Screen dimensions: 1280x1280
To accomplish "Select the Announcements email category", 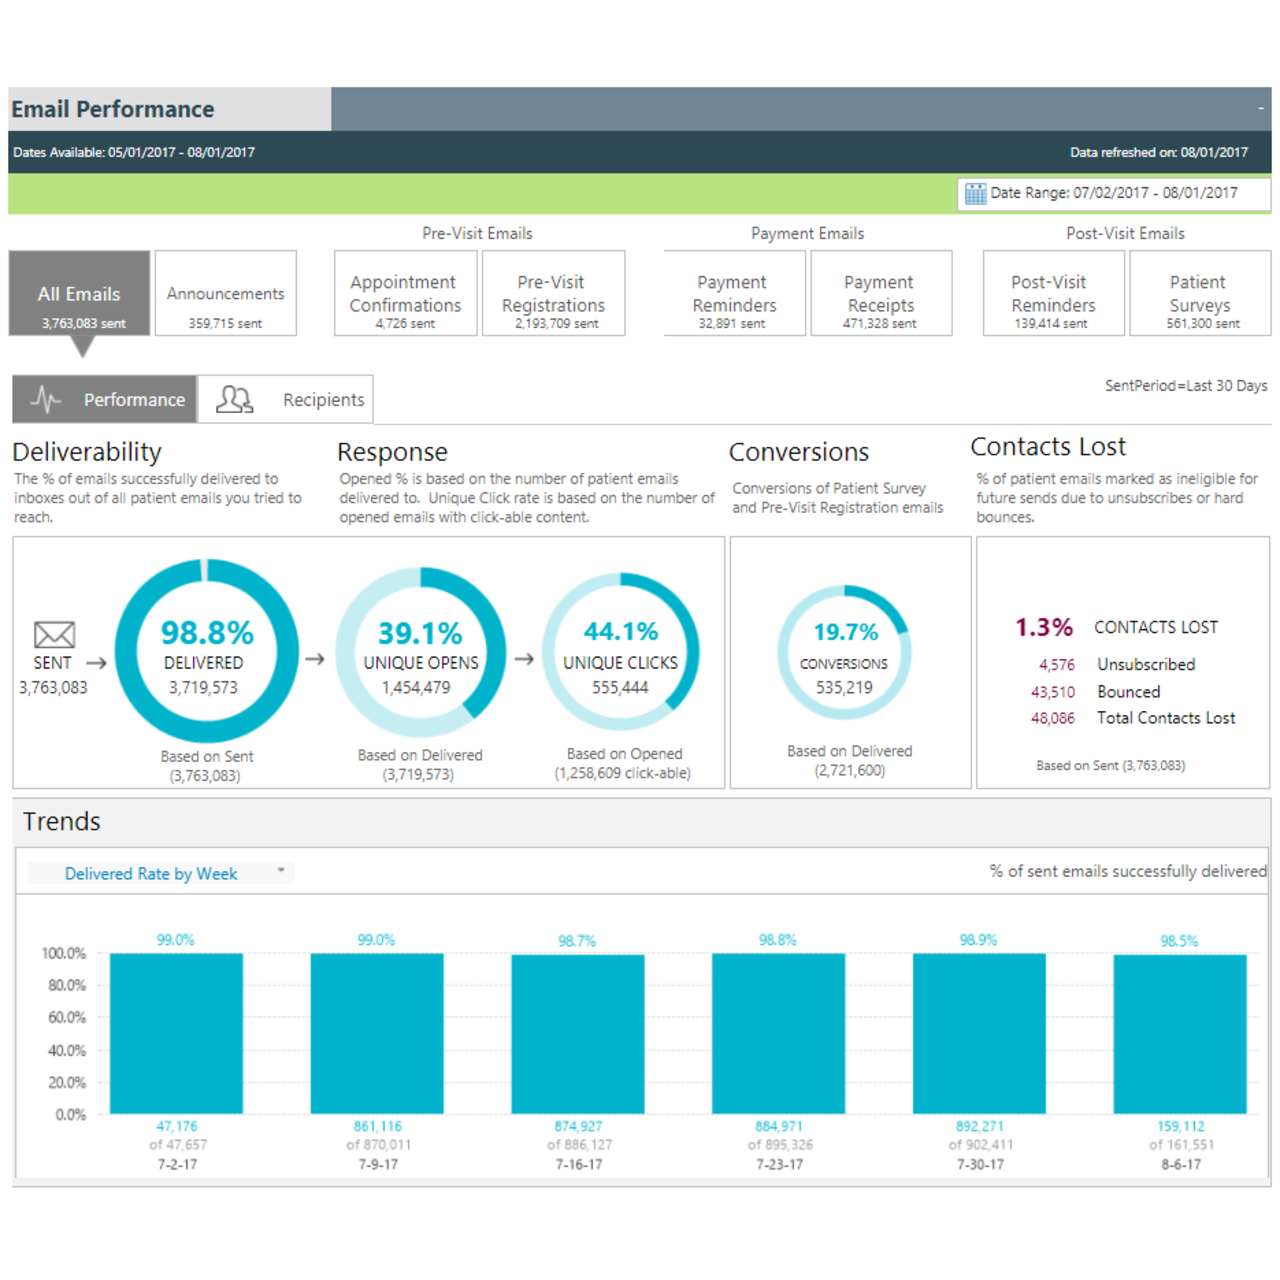I will pyautogui.click(x=226, y=294).
